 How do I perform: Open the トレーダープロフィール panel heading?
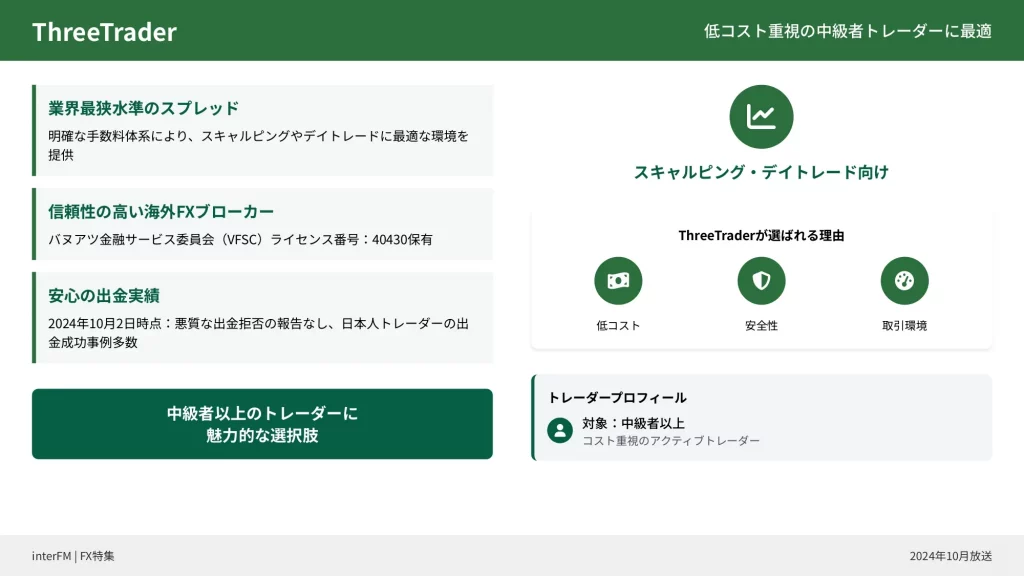tap(617, 398)
